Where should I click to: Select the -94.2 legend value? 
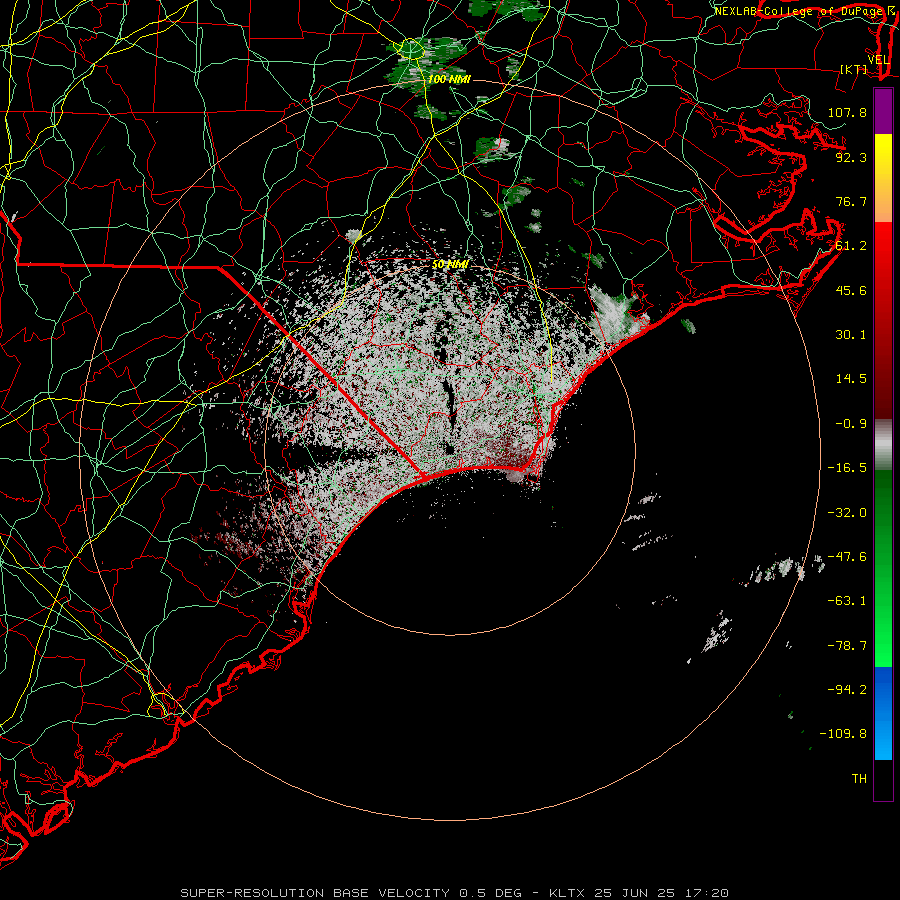[847, 690]
